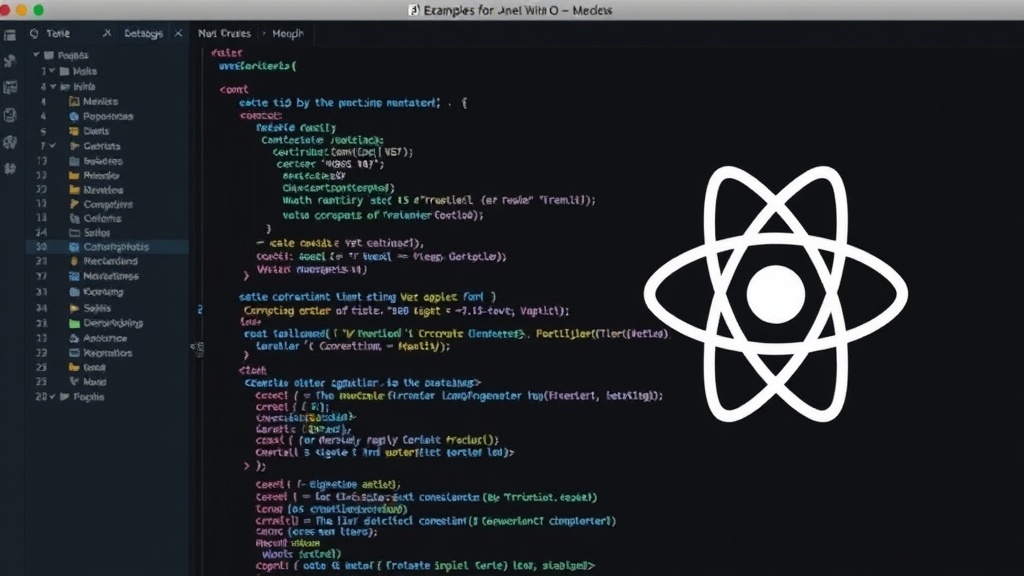Collapse the root Pogbes folder chevron
This screenshot has height=576, width=1024.
(x=36, y=56)
